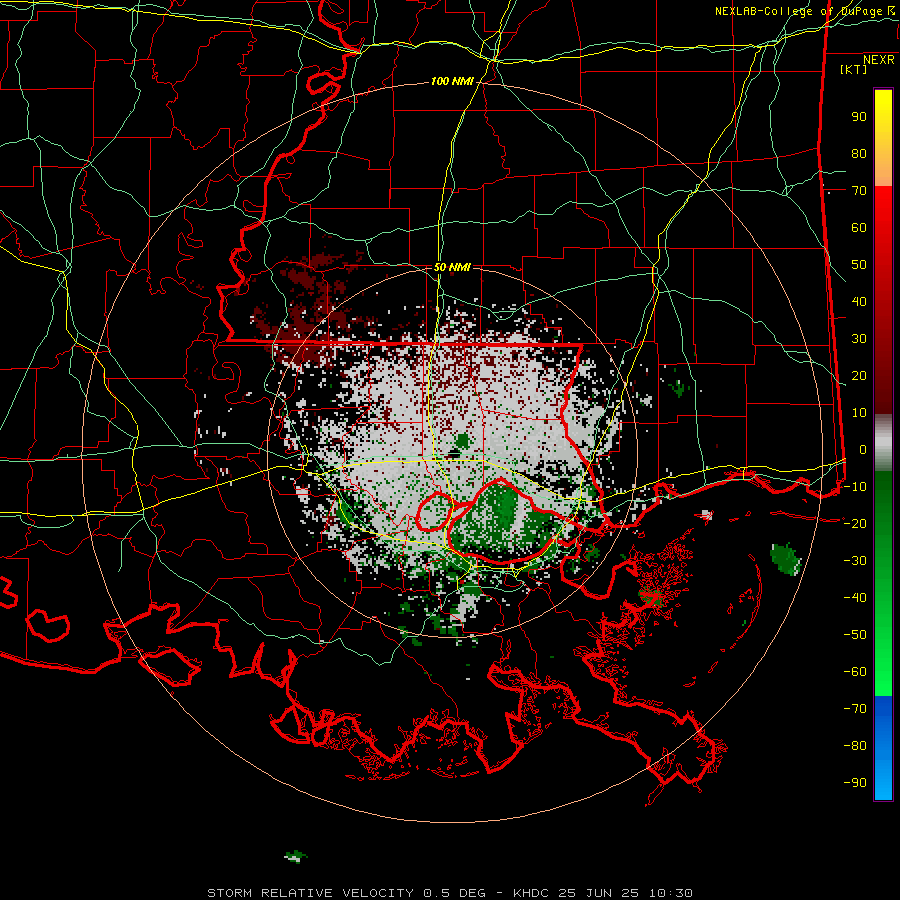Click the -70 value on the velocity scale
Viewport: 900px width, 900px height.
(x=855, y=709)
